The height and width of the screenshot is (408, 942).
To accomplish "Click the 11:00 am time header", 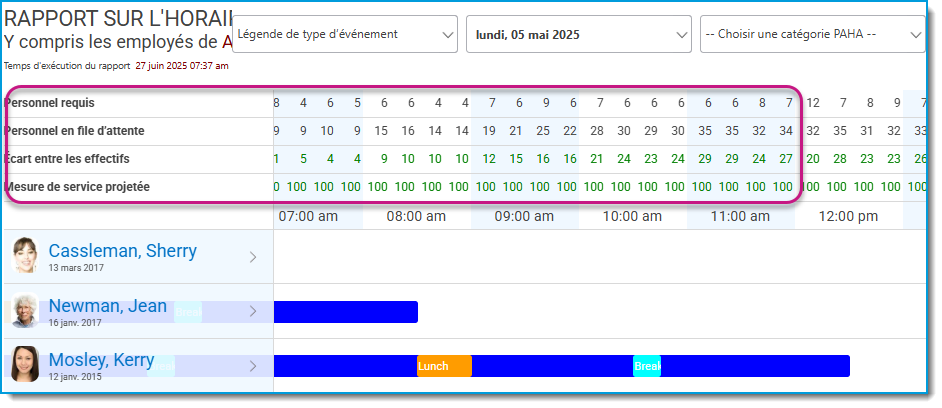I will (740, 216).
